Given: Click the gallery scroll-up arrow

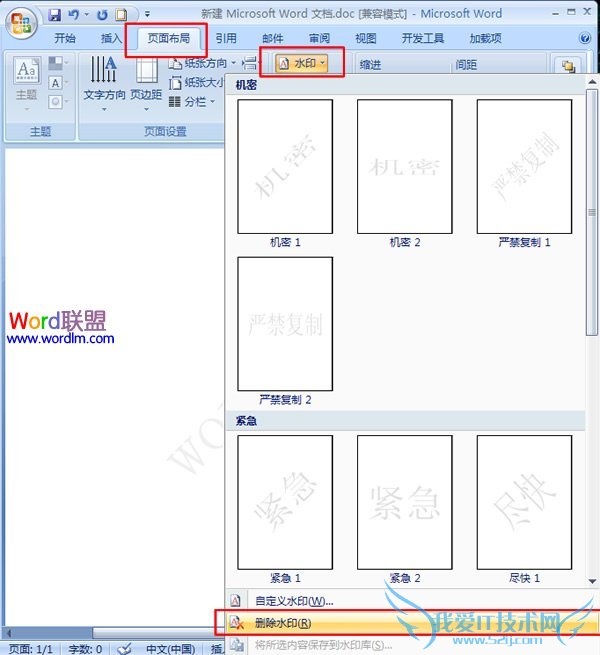Looking at the screenshot, I should 592,82.
